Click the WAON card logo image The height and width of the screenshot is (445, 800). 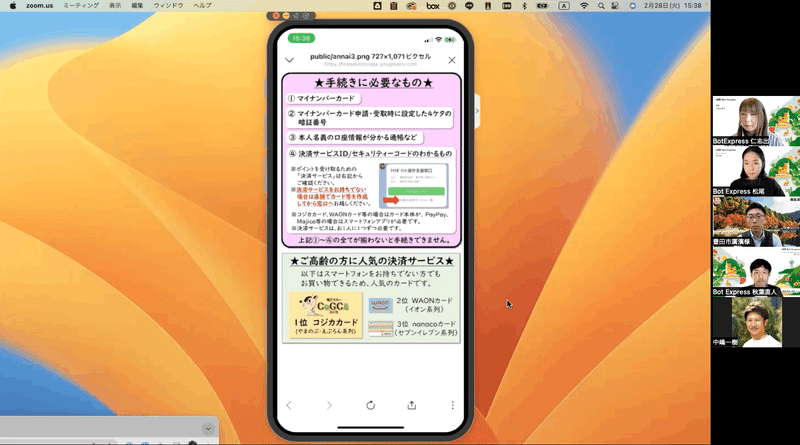pos(380,305)
